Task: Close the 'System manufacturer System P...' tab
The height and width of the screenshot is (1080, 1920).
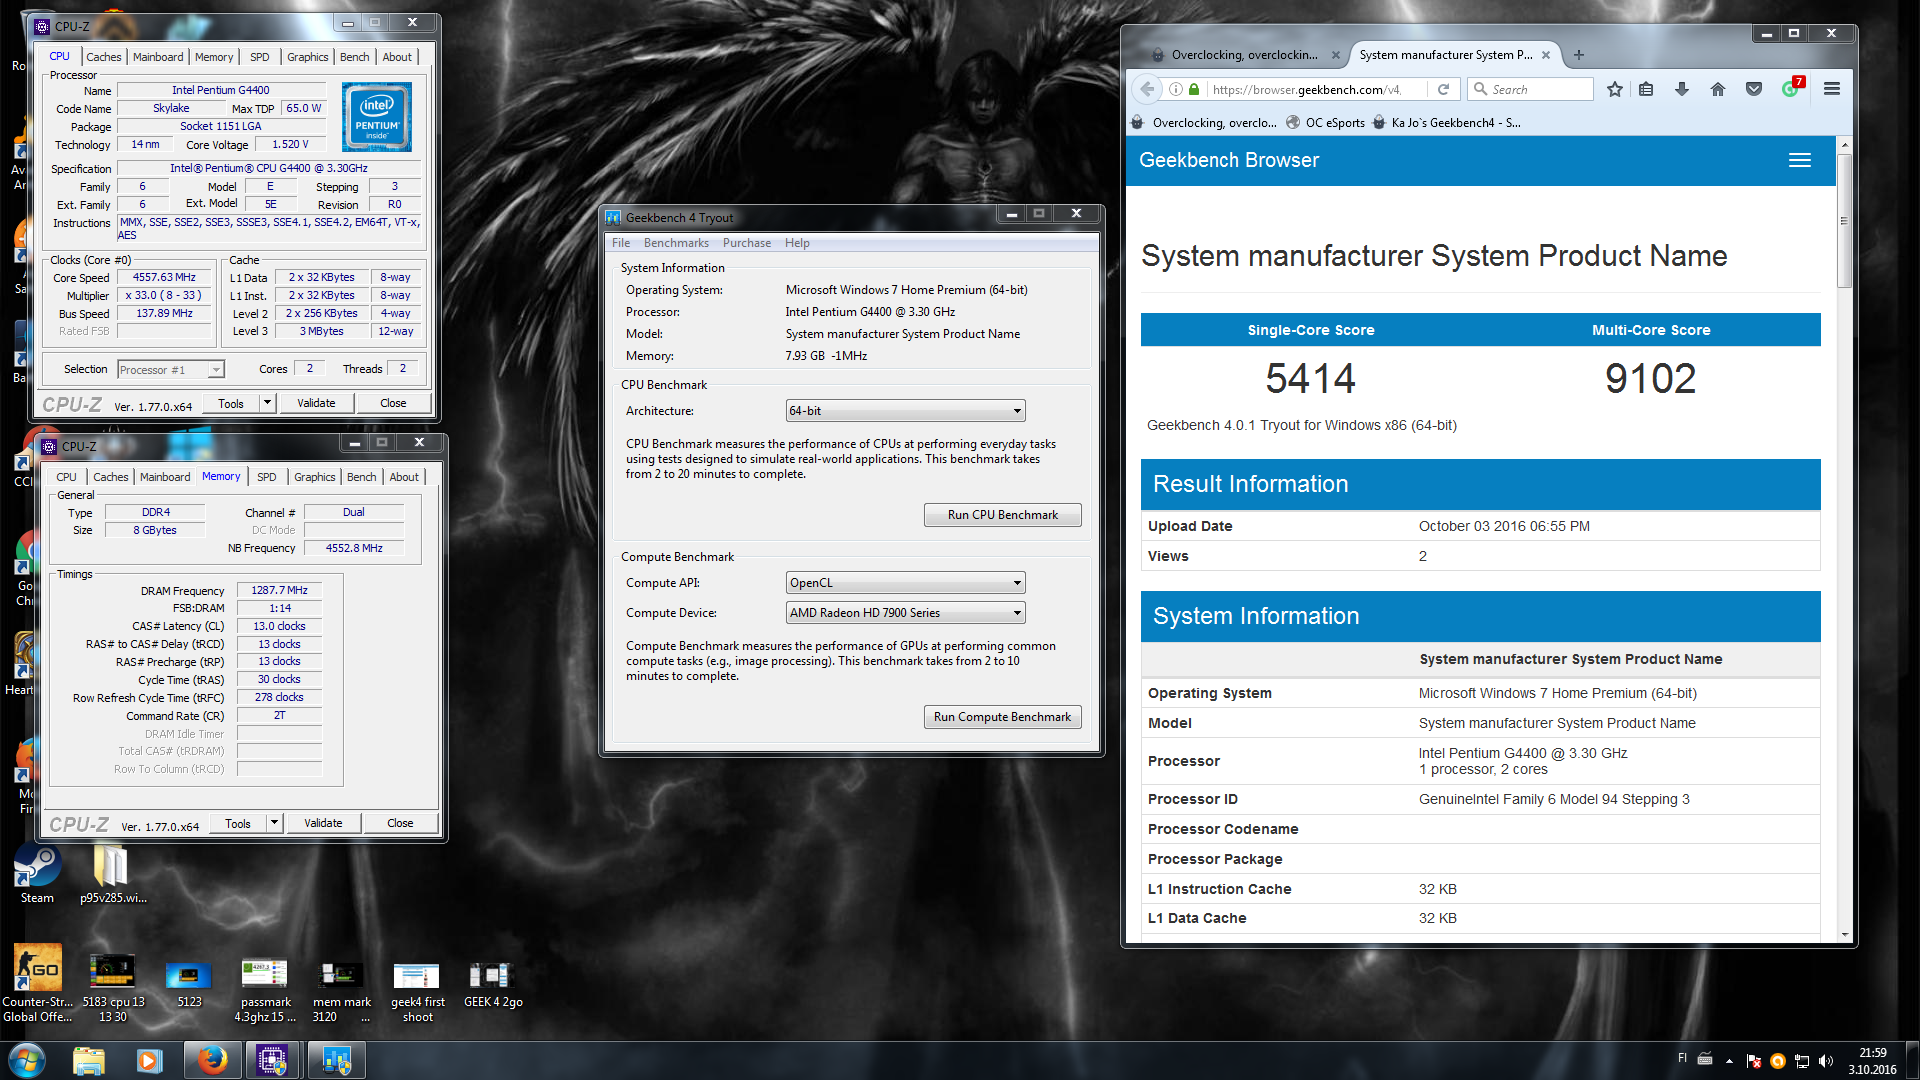Action: tap(1546, 55)
